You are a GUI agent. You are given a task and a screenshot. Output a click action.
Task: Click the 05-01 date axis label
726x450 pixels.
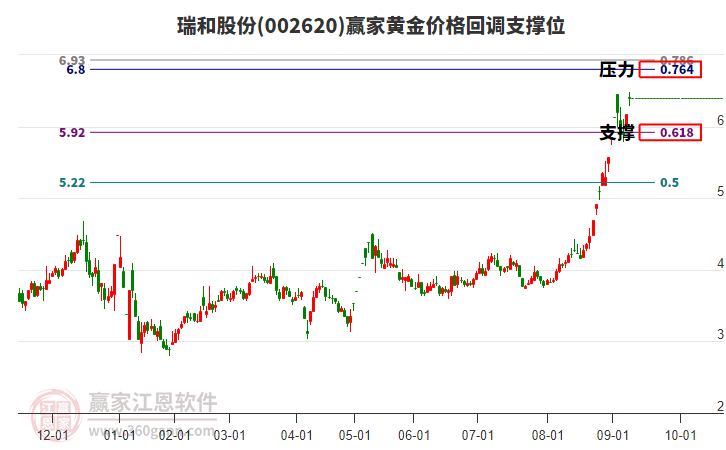355,436
